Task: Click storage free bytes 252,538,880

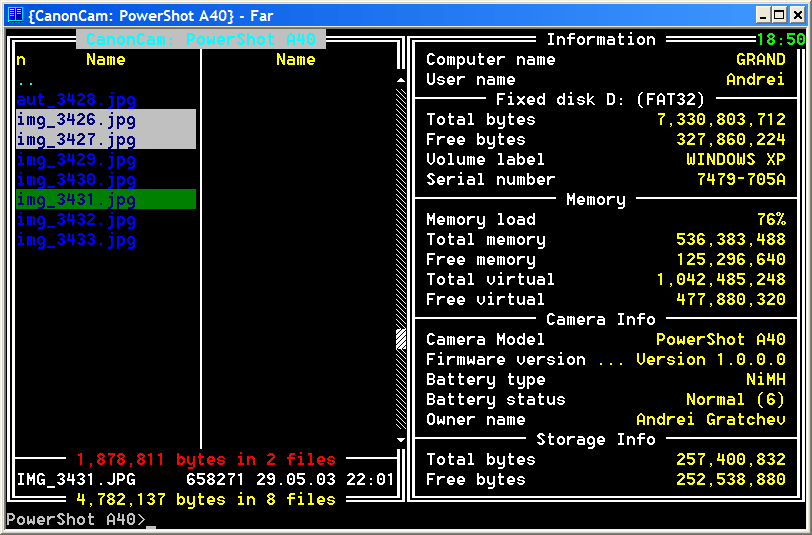Action: coord(731,480)
